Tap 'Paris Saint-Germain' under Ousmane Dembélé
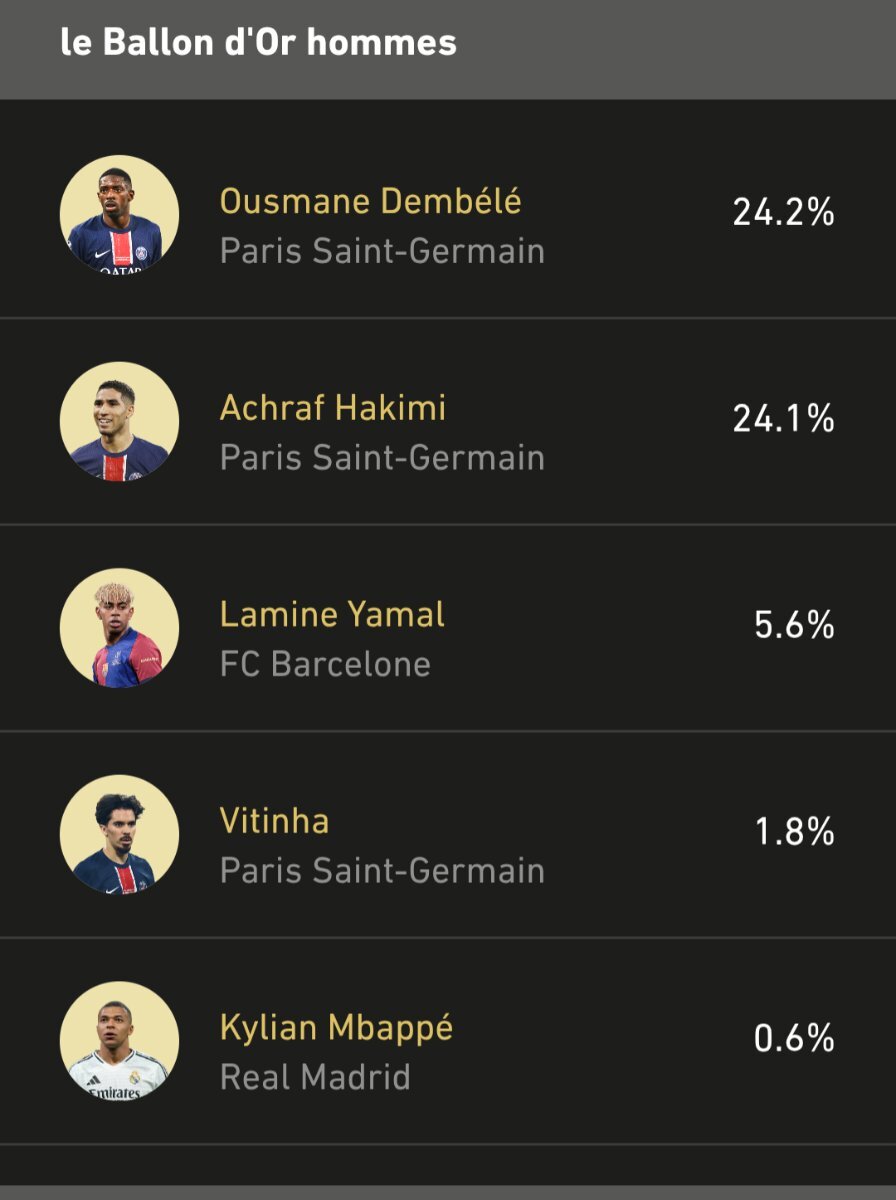Viewport: 896px width, 1200px height. pyautogui.click(x=382, y=251)
